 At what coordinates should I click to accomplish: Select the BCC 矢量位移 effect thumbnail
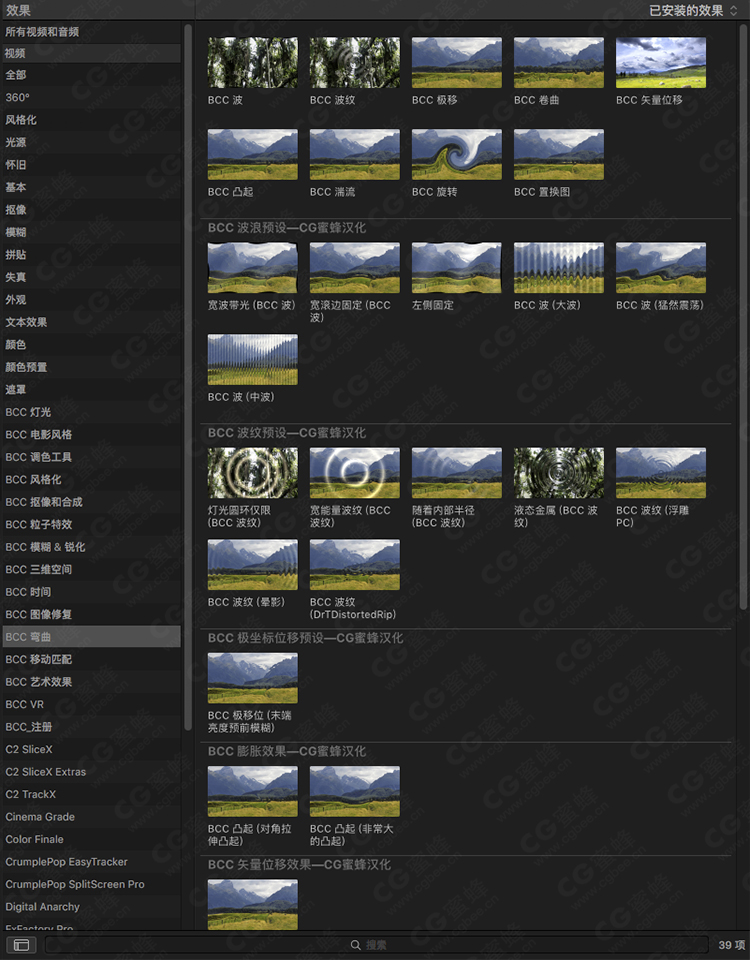point(661,62)
